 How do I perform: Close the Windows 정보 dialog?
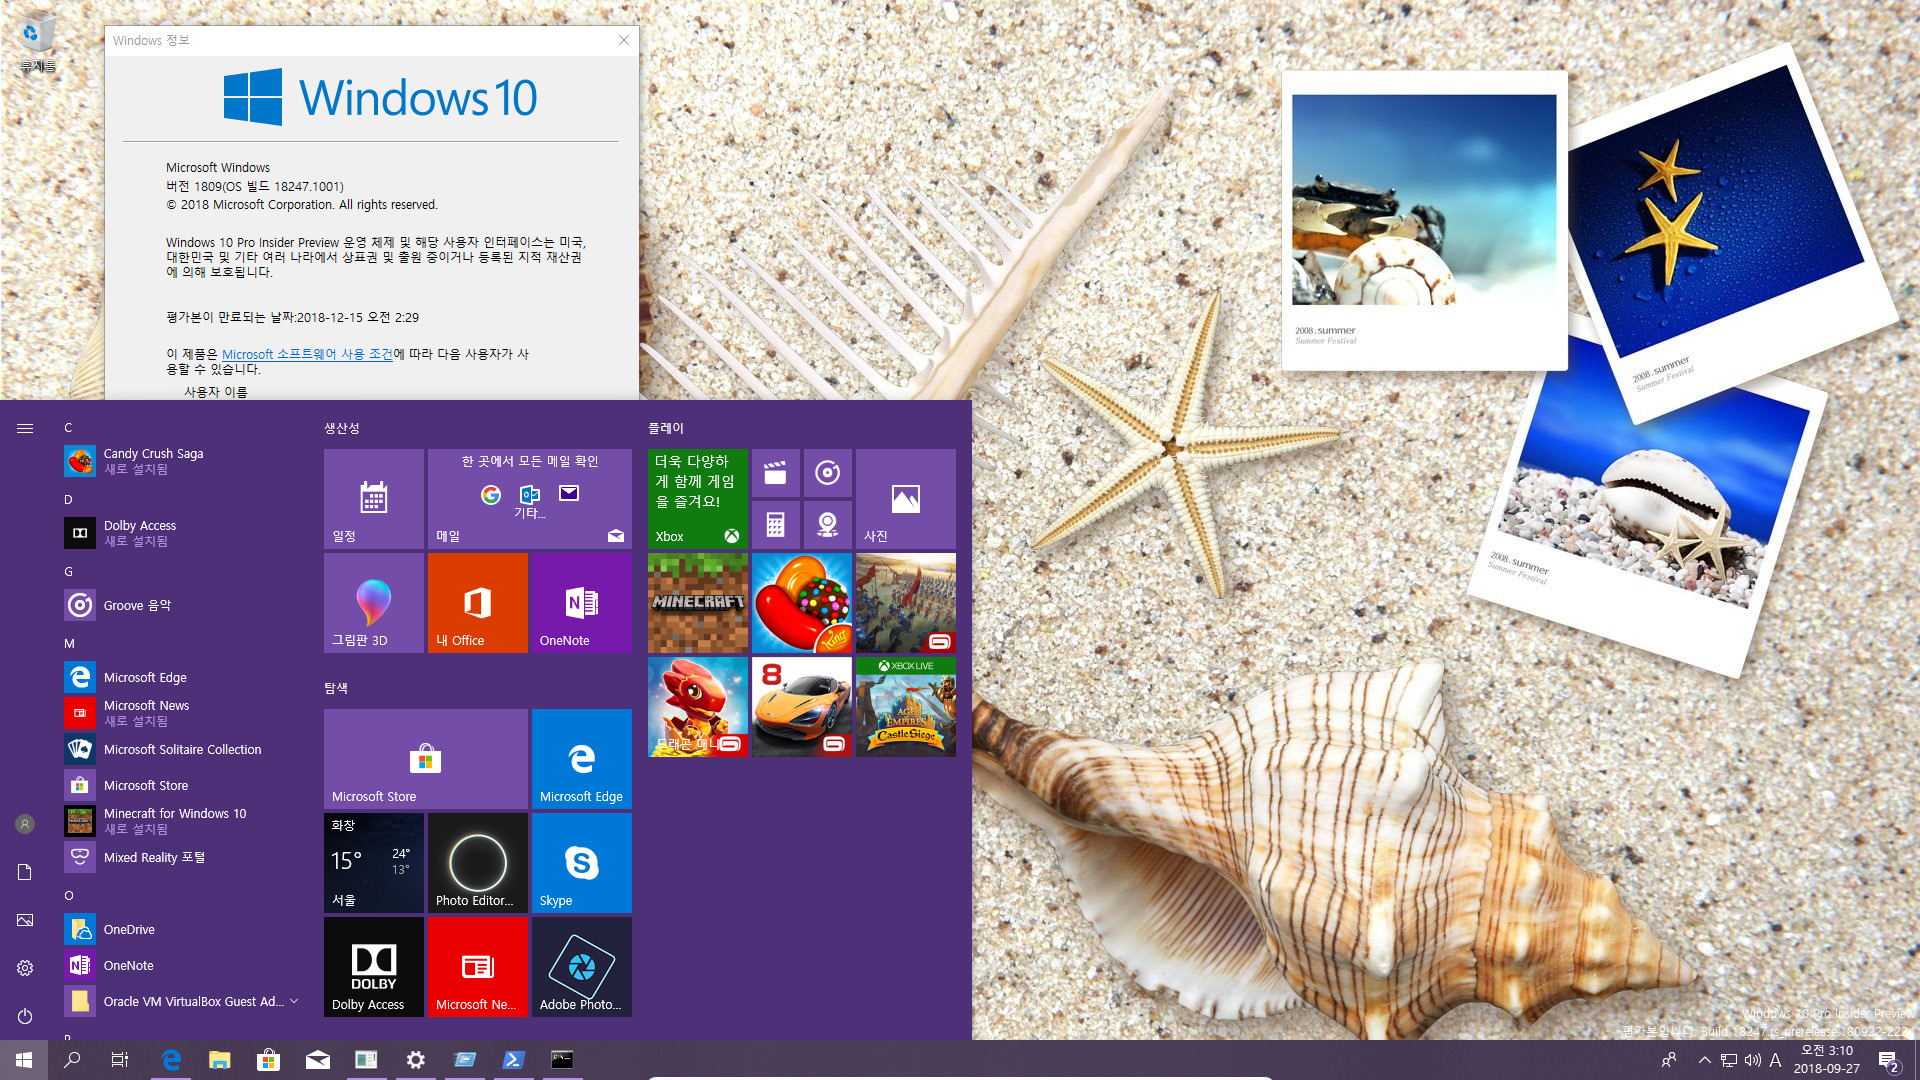tap(623, 40)
